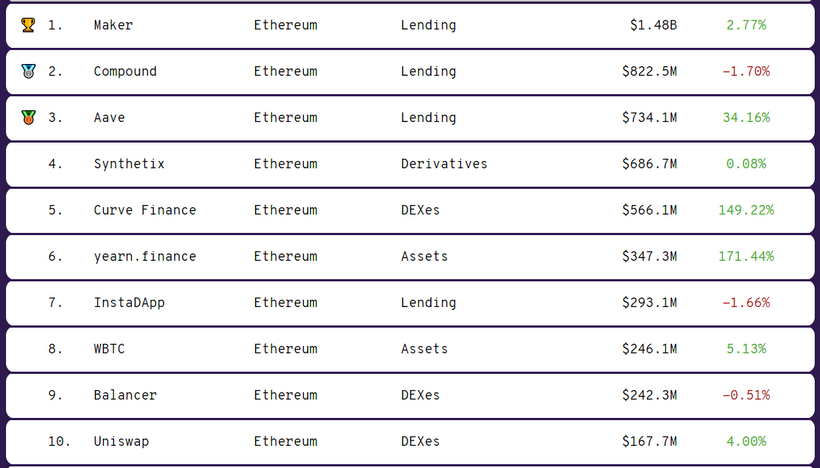Click the Curve Finance name

[145, 210]
